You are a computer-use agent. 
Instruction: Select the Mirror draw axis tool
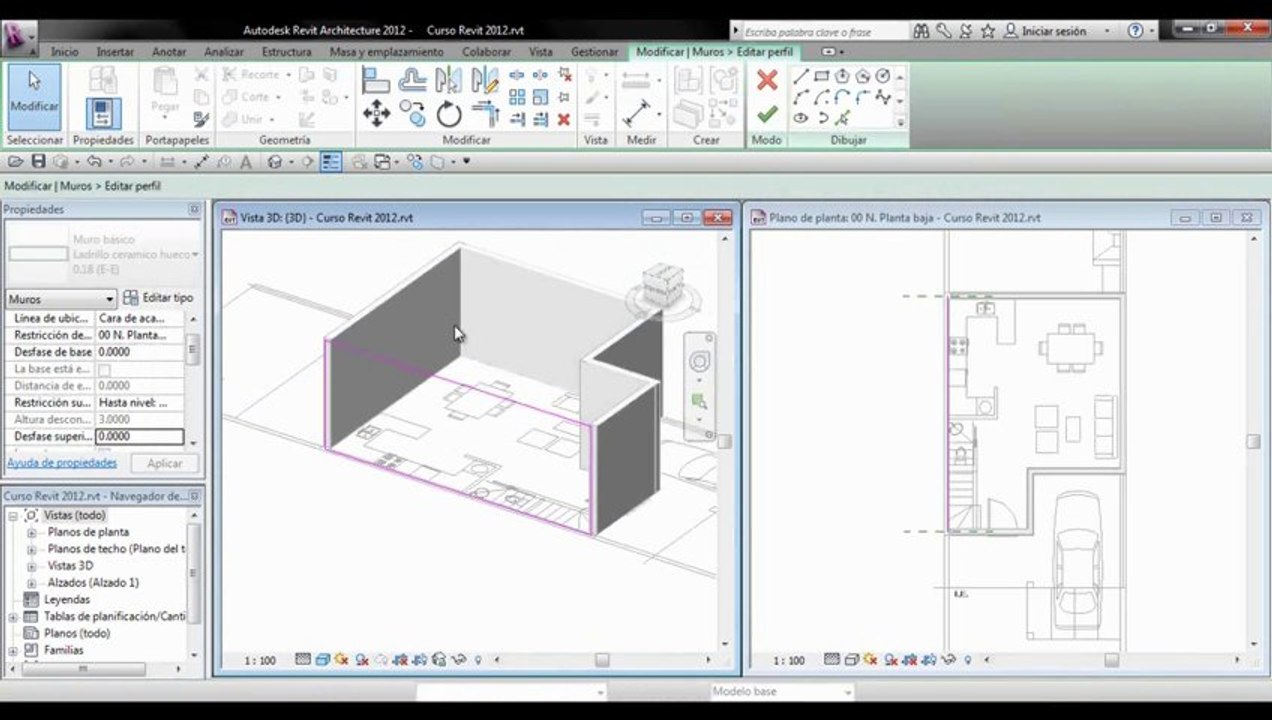pos(485,81)
